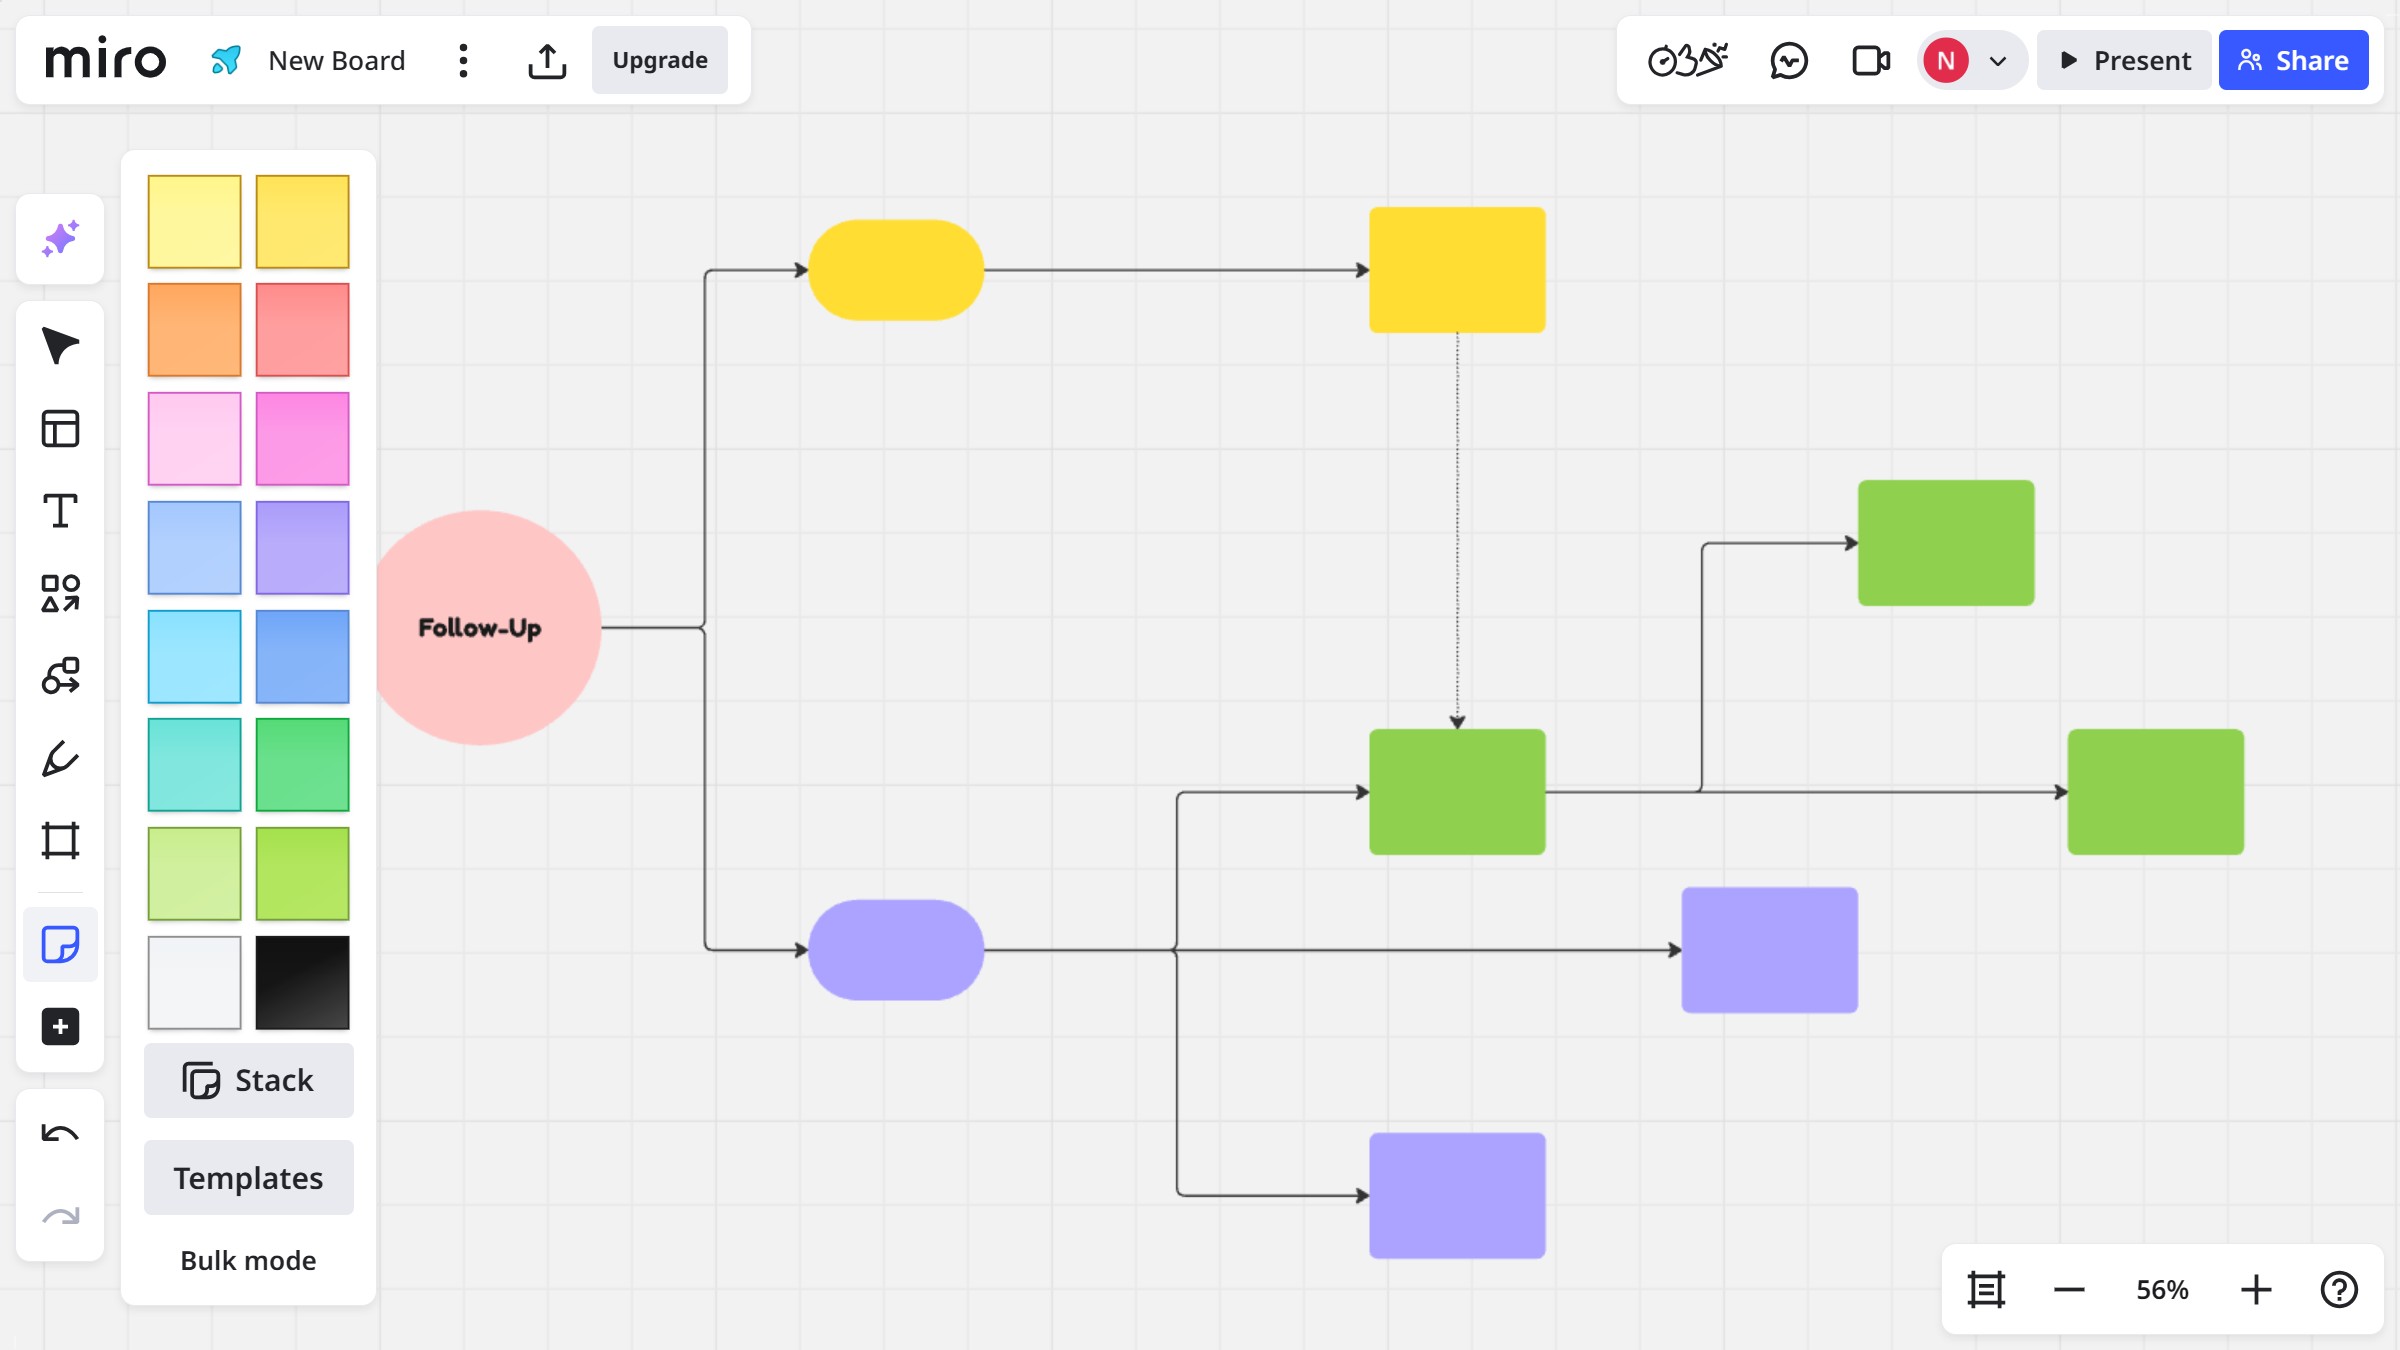The height and width of the screenshot is (1350, 2400).
Task: Open sticky note Templates
Action: (248, 1177)
